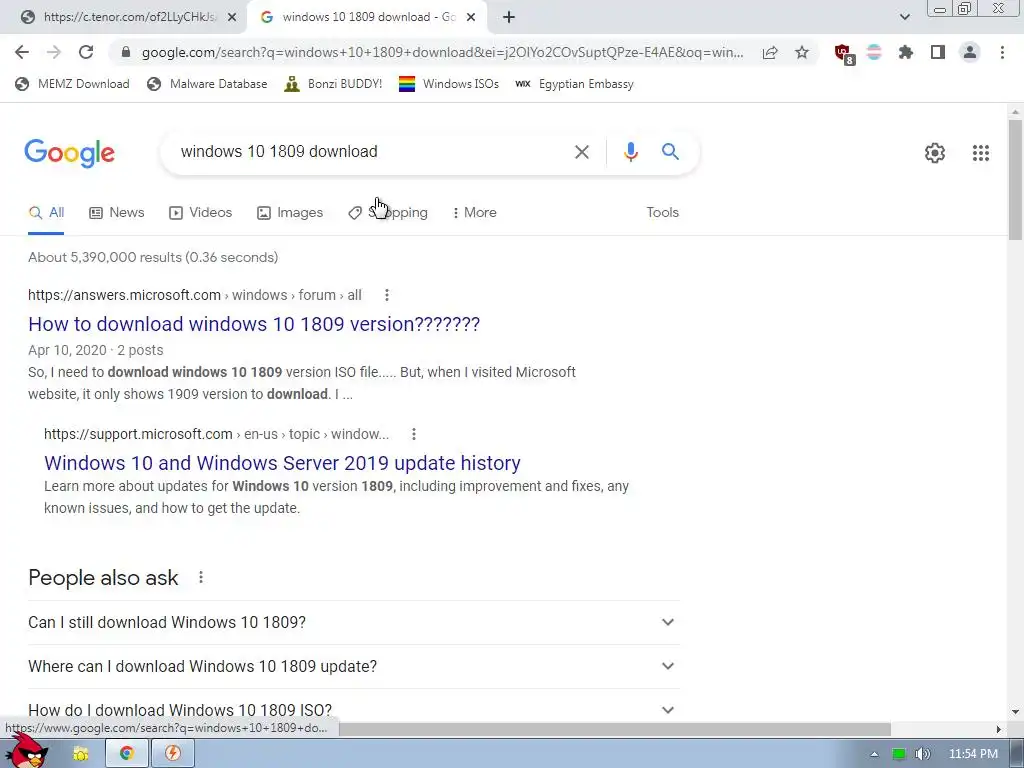Screen dimensions: 1024x768
Task: Open a new browser tab
Action: (x=509, y=18)
